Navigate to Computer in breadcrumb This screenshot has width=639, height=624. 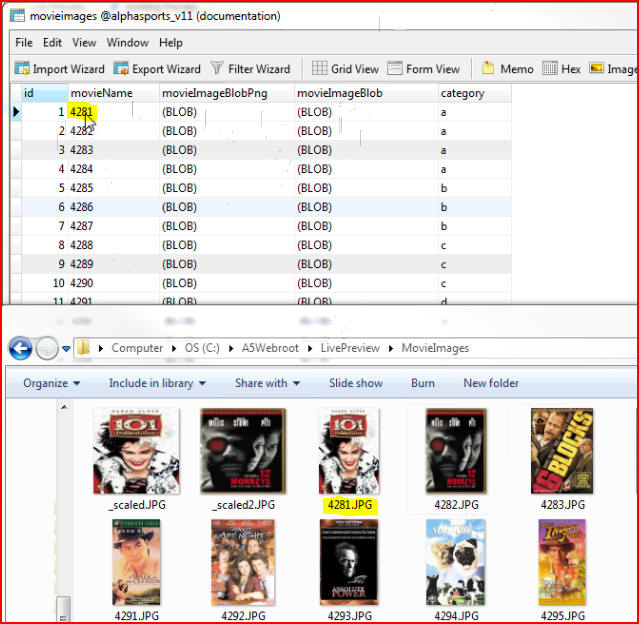click(x=137, y=348)
